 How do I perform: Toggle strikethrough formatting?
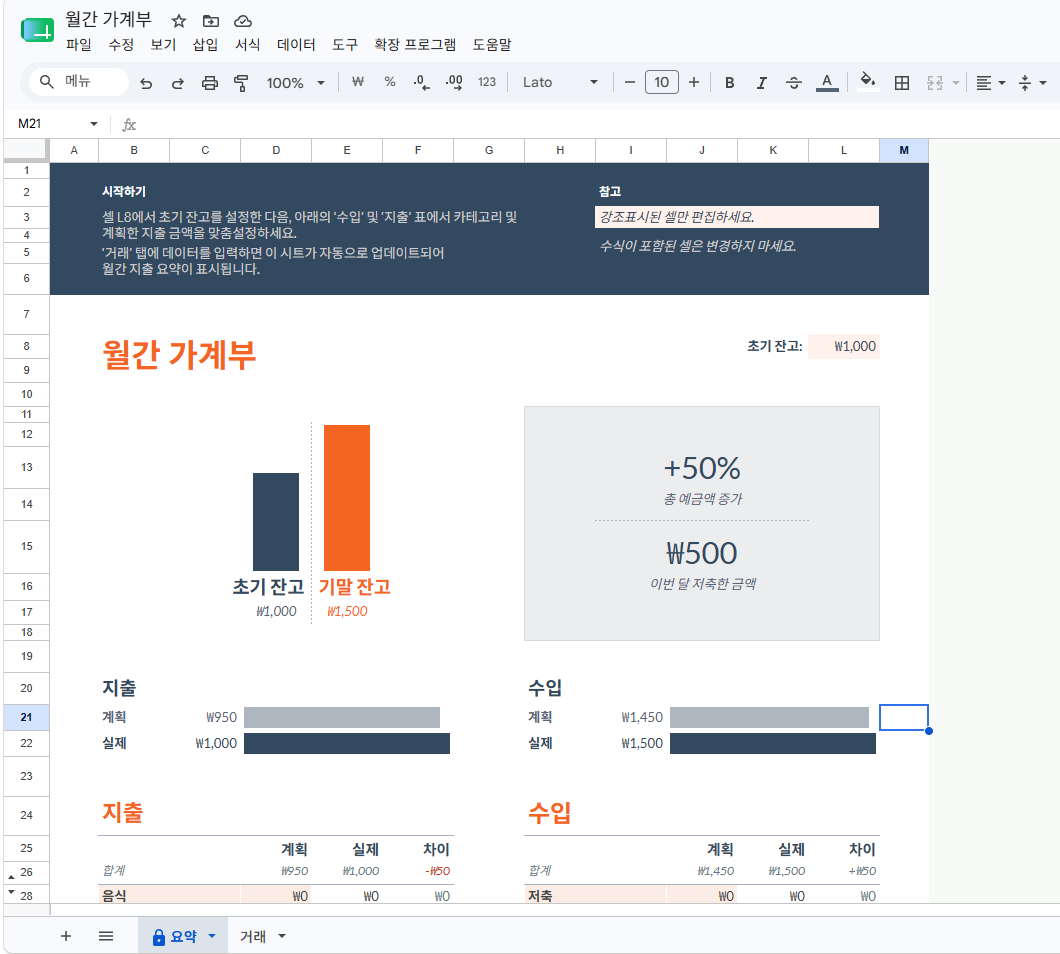pyautogui.click(x=794, y=82)
